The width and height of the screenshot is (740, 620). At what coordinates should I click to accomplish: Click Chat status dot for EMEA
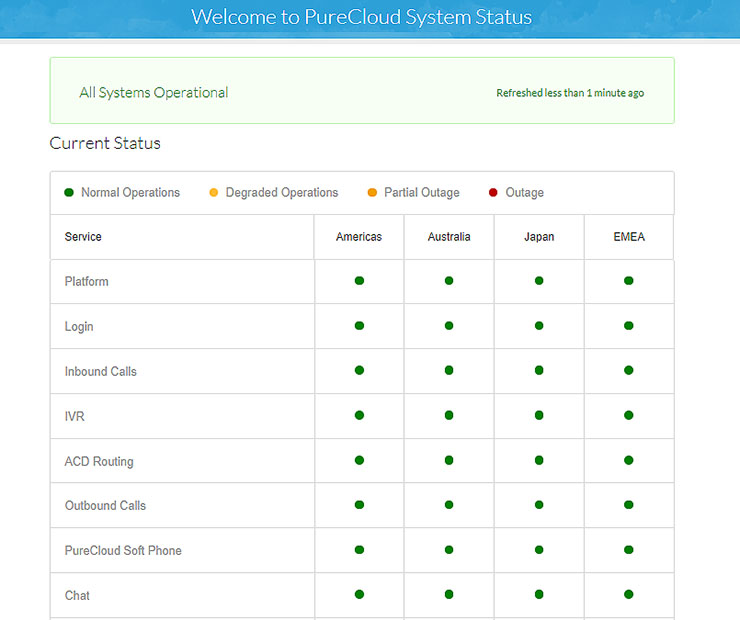pyautogui.click(x=629, y=595)
